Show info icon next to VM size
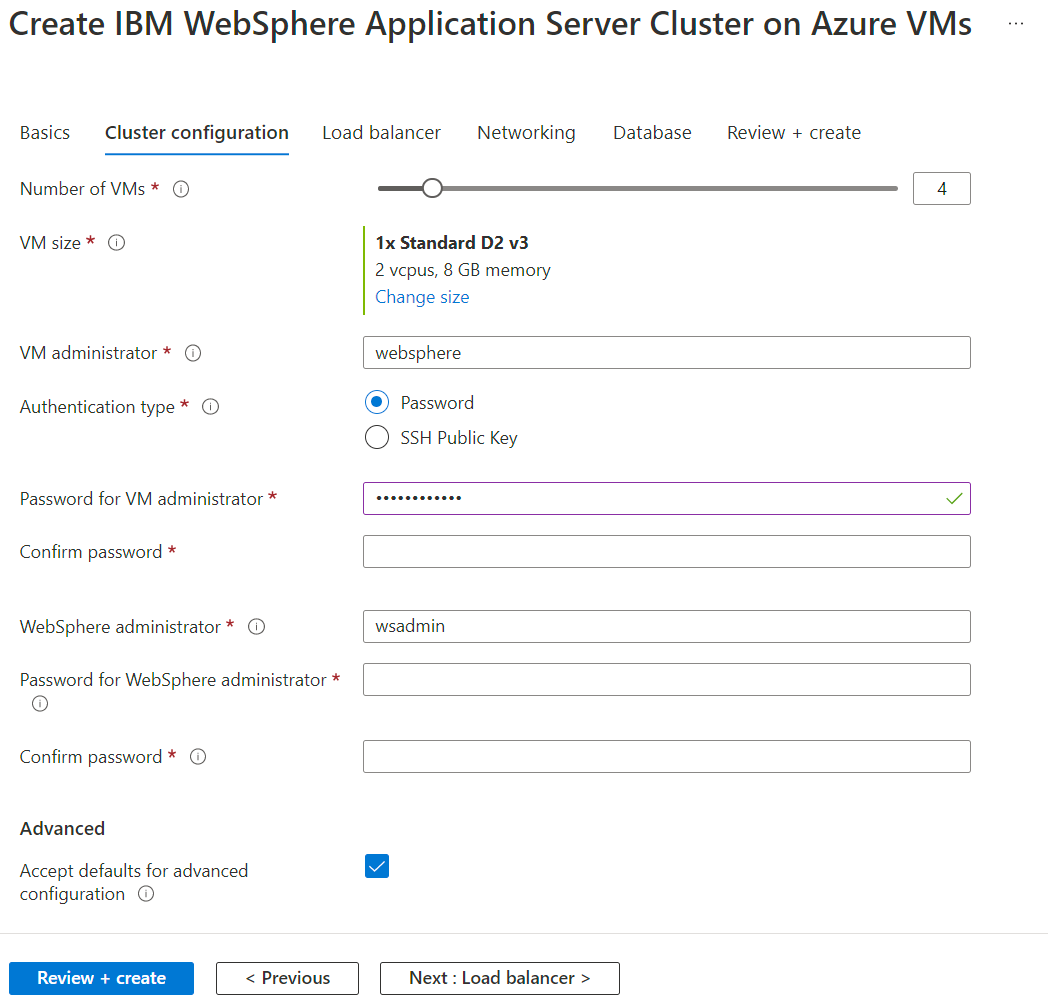 click(x=116, y=243)
